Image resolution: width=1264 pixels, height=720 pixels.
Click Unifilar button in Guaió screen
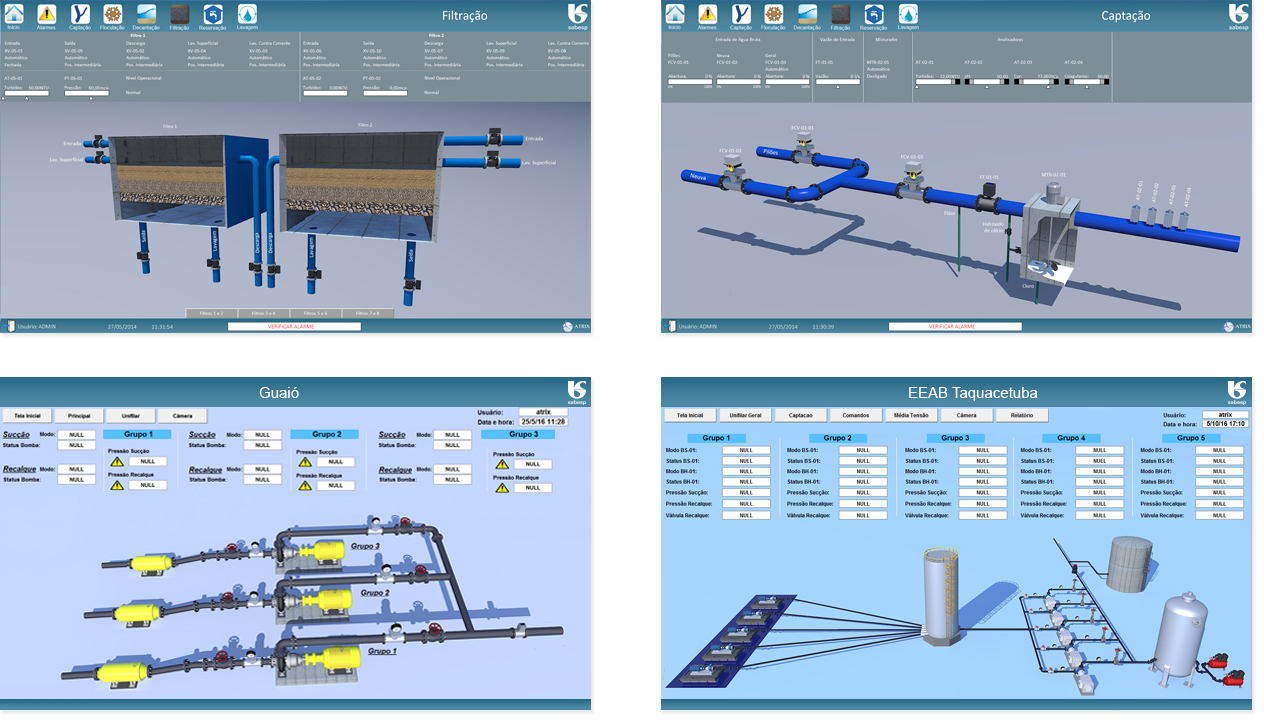(131, 415)
